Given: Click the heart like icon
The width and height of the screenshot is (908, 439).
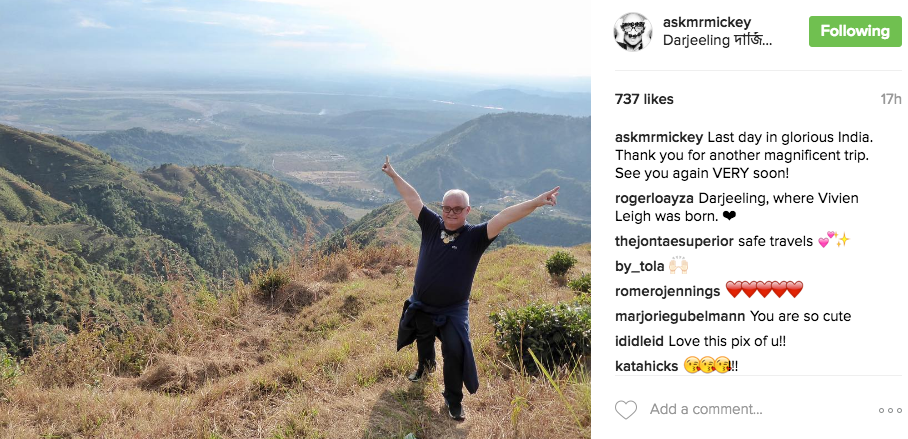Looking at the screenshot, I should point(625,410).
